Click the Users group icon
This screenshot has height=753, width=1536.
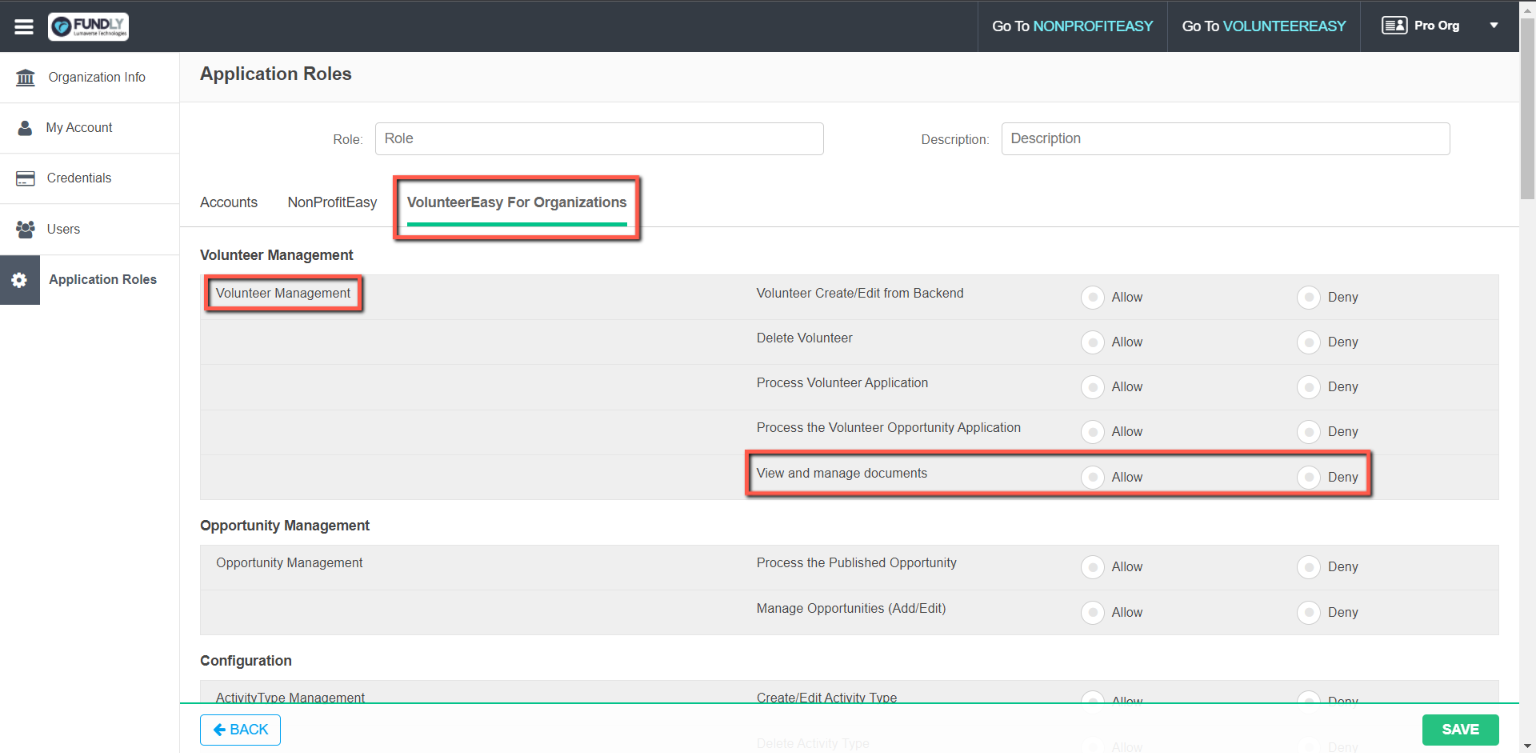click(x=26, y=229)
